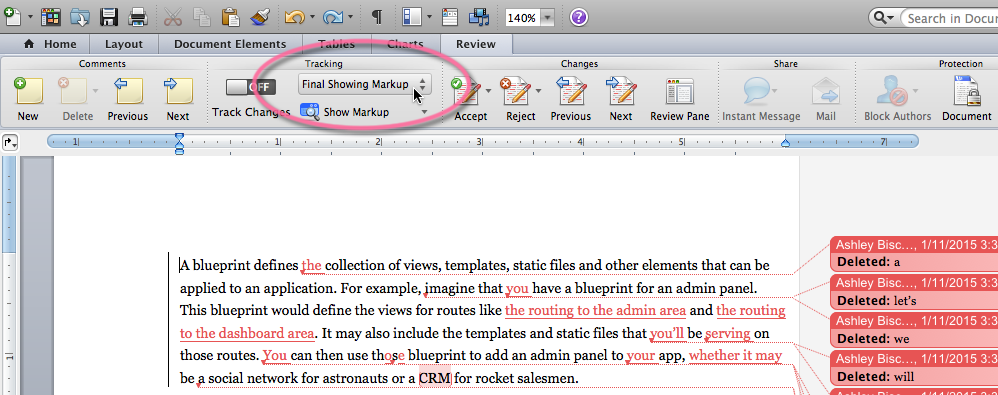This screenshot has width=998, height=395.
Task: Save the document with floppy icon
Action: [109, 17]
